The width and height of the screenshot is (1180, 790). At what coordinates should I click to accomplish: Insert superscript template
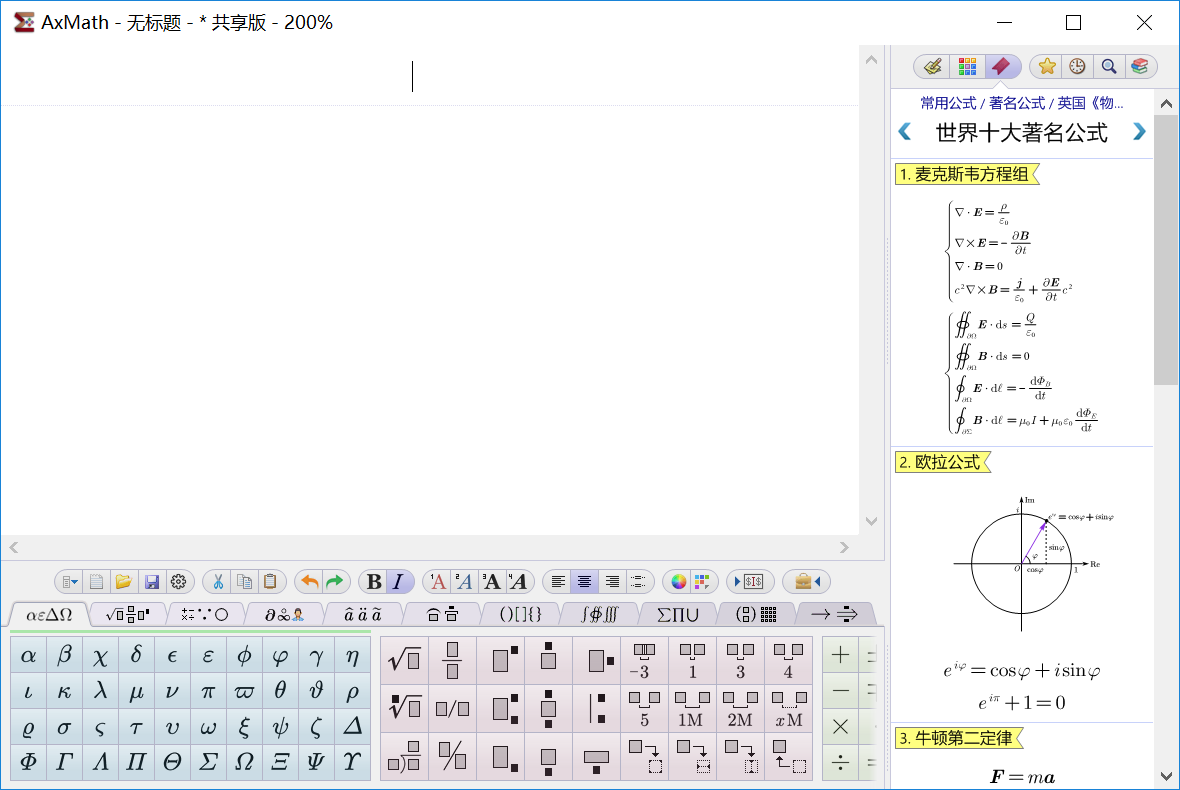501,661
